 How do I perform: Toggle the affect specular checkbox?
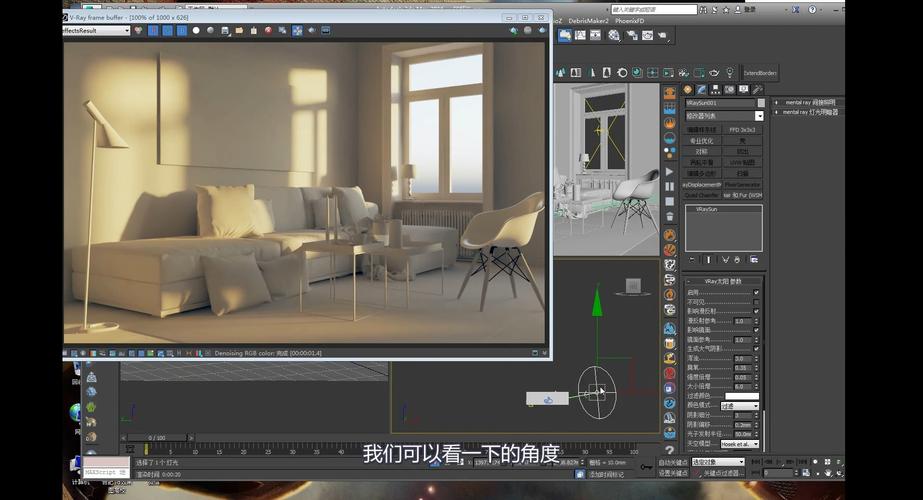(756, 330)
